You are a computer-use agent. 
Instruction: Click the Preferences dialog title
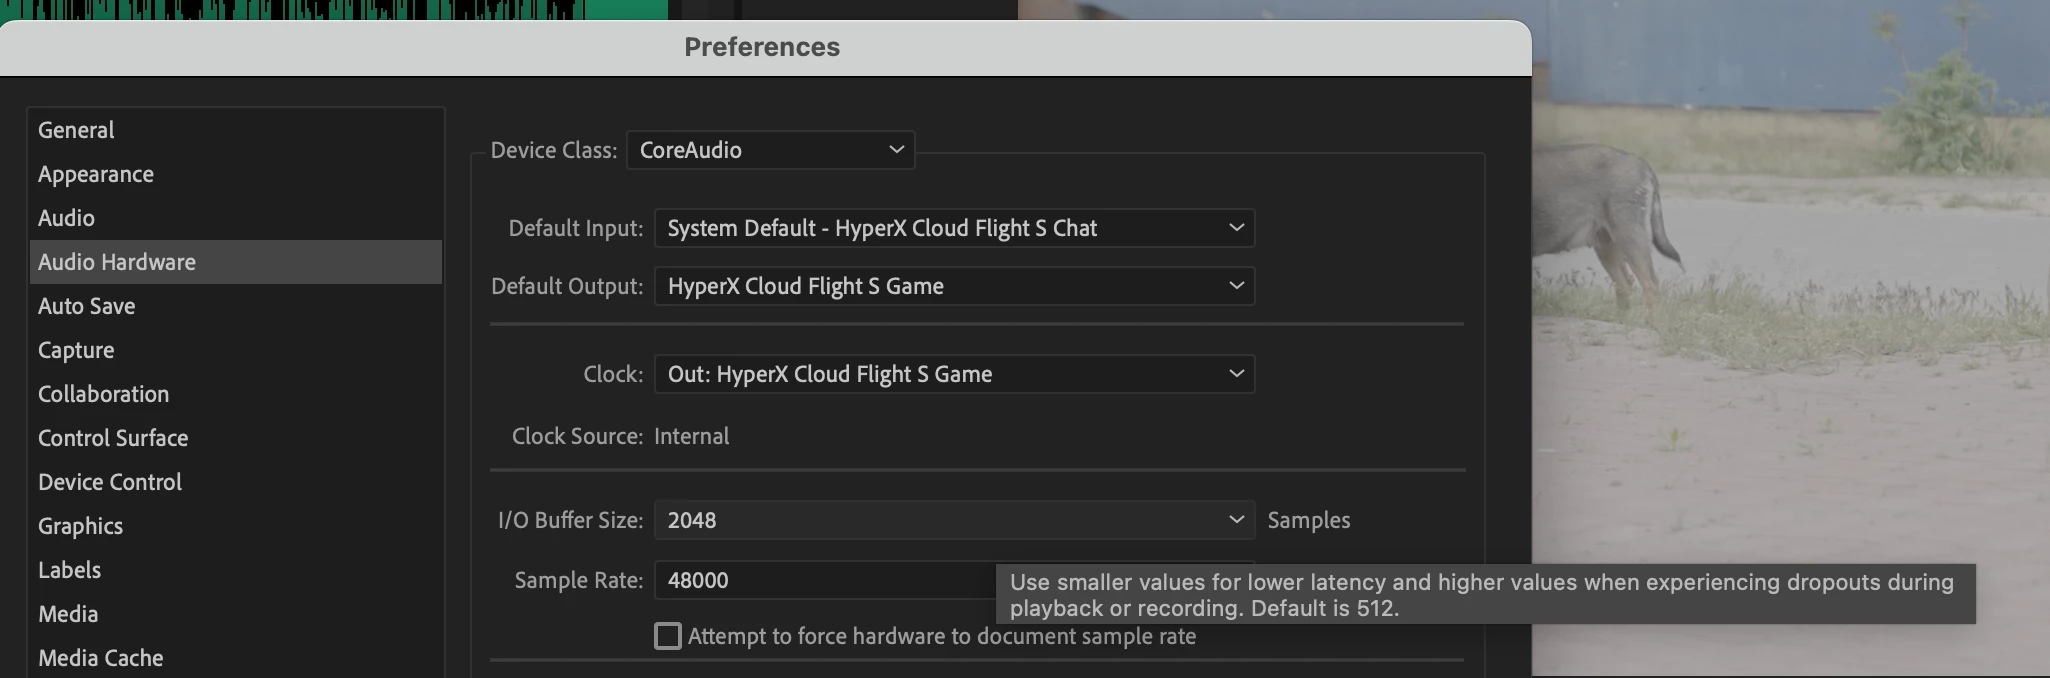click(x=762, y=47)
